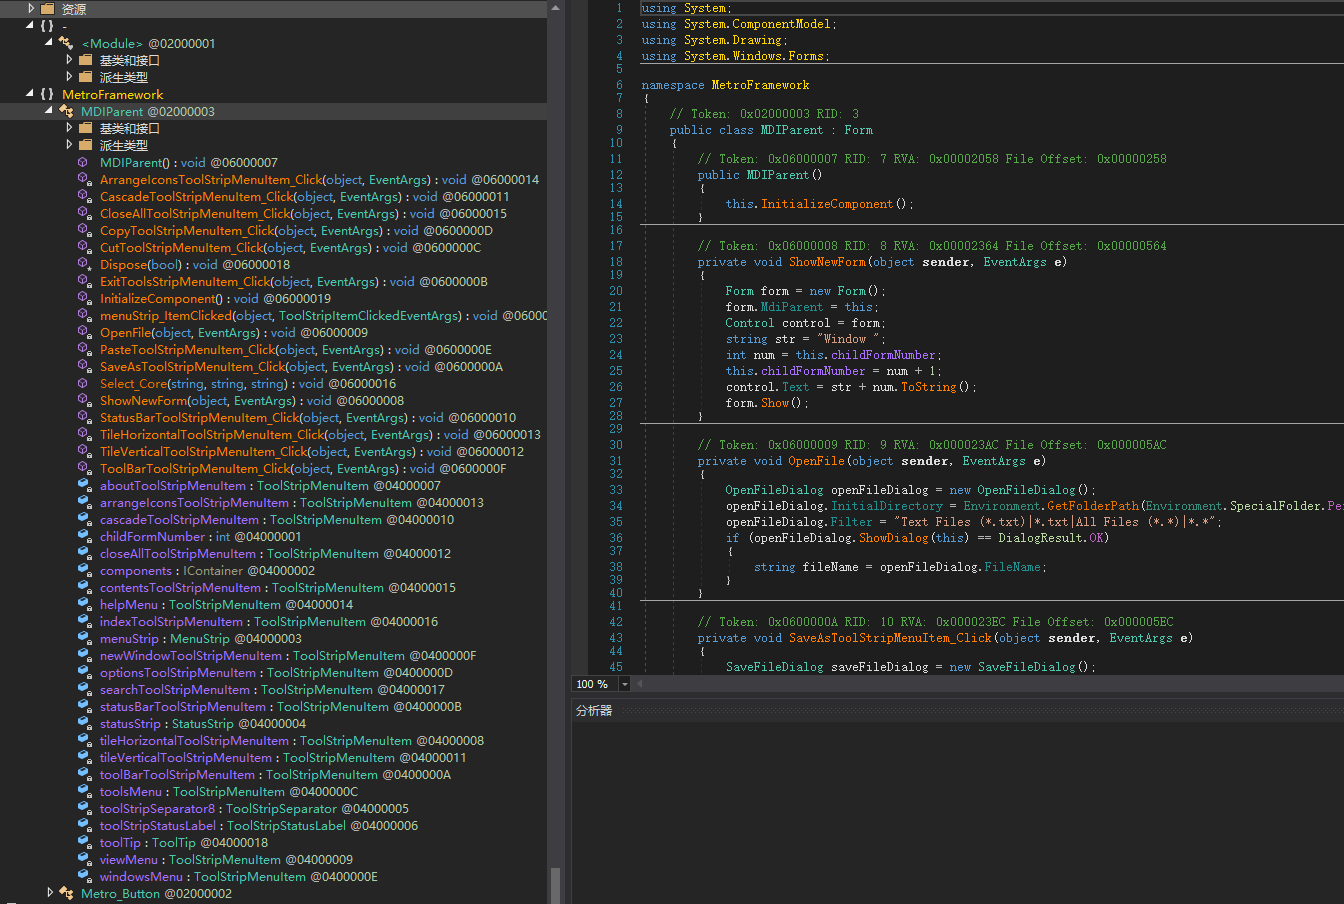This screenshot has height=904, width=1344.
Task: Click the 资源 folder icon
Action: [x=48, y=9]
